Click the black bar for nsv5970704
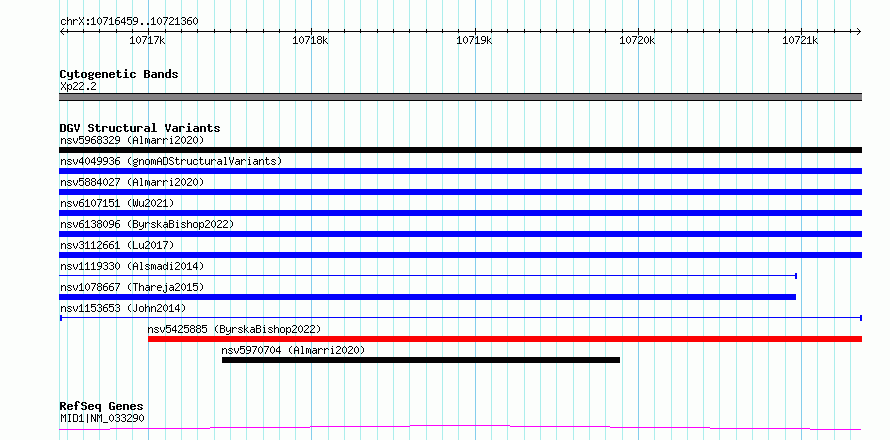This screenshot has height=440, width=890. click(x=421, y=360)
